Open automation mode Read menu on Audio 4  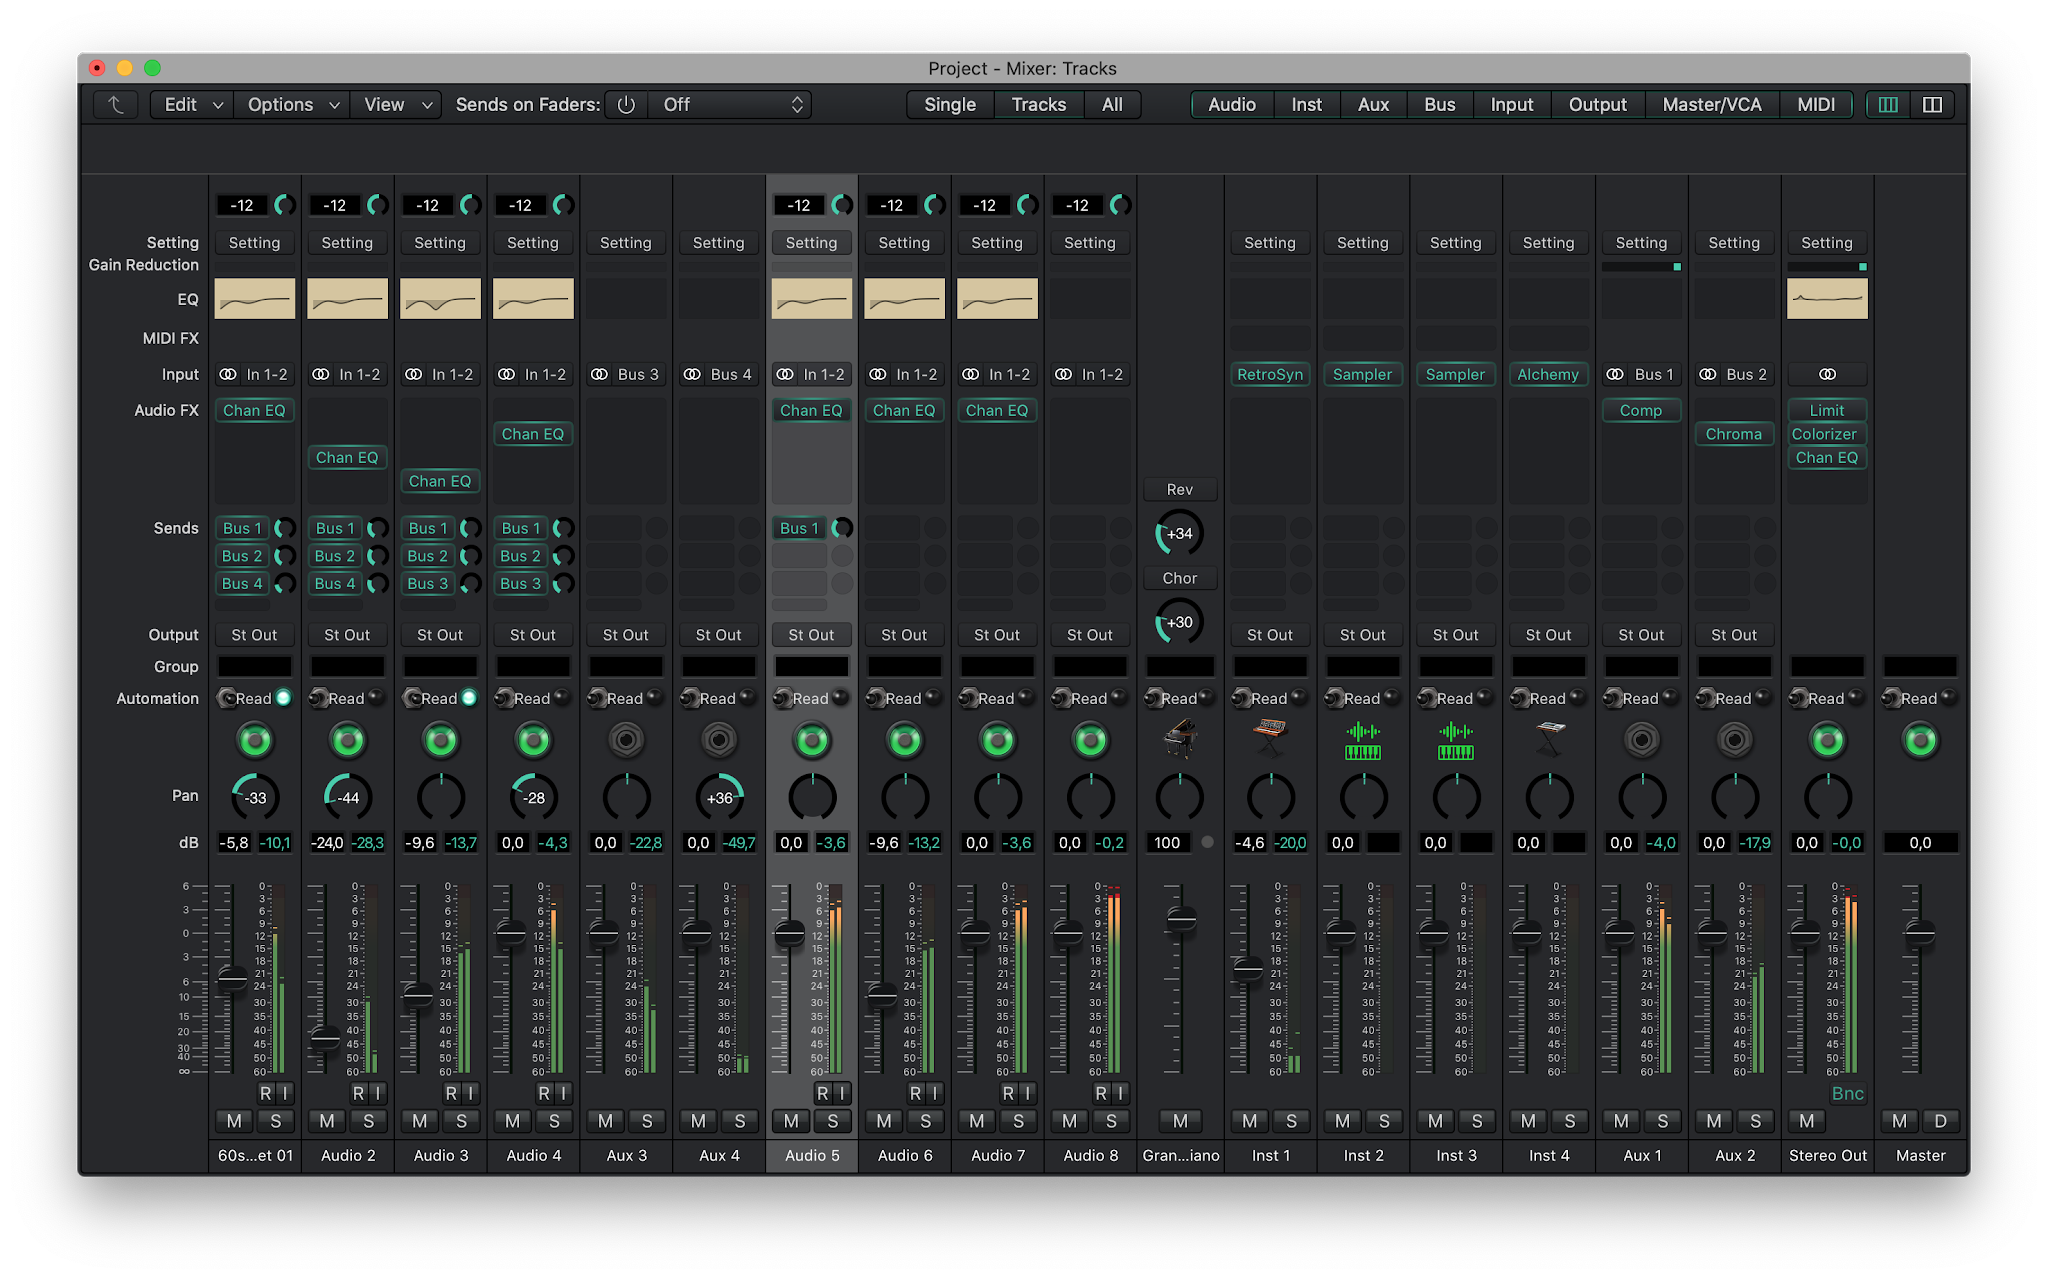pyautogui.click(x=533, y=698)
